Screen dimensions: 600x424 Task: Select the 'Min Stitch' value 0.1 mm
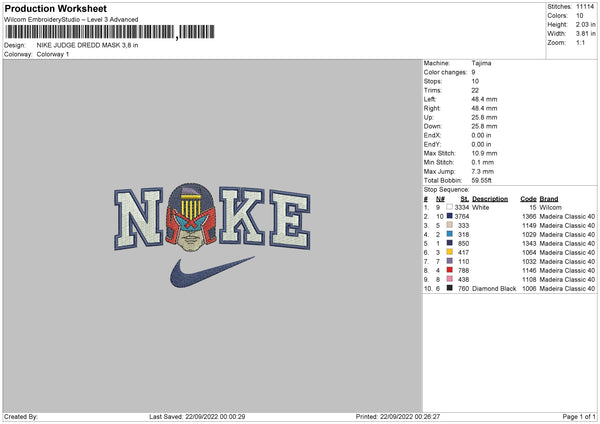pos(482,162)
